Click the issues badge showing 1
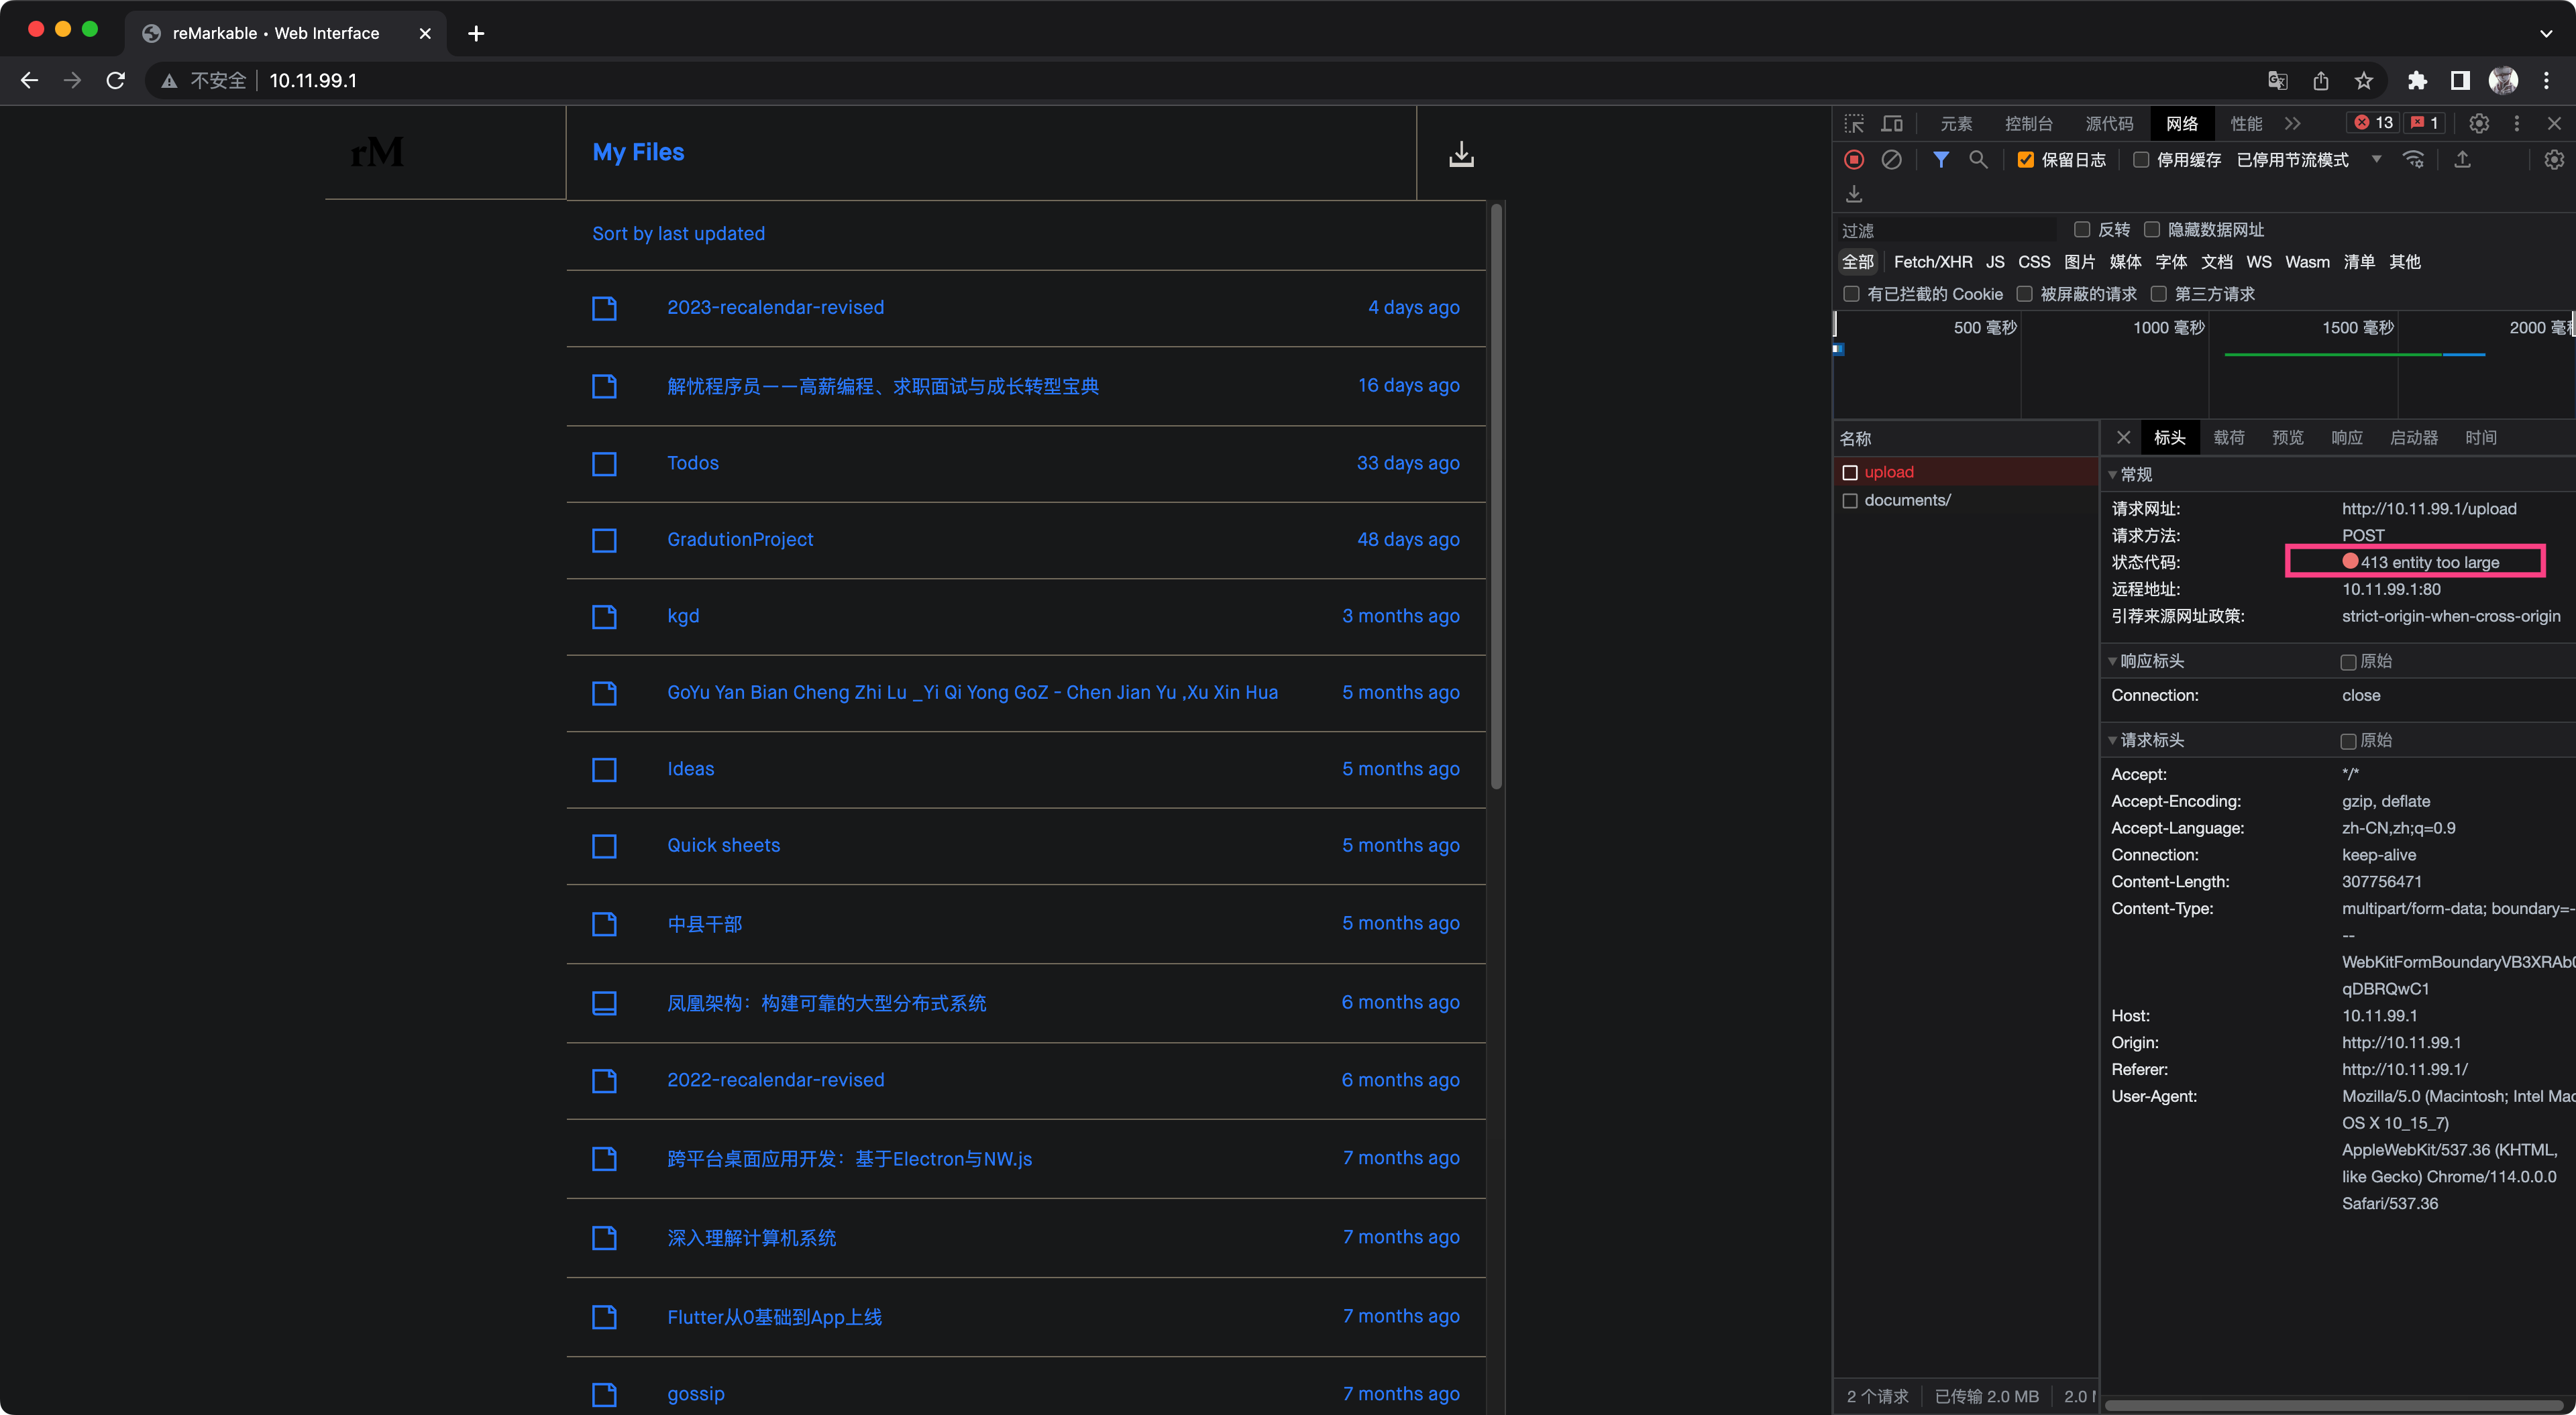The width and height of the screenshot is (2576, 1415). coord(2424,123)
